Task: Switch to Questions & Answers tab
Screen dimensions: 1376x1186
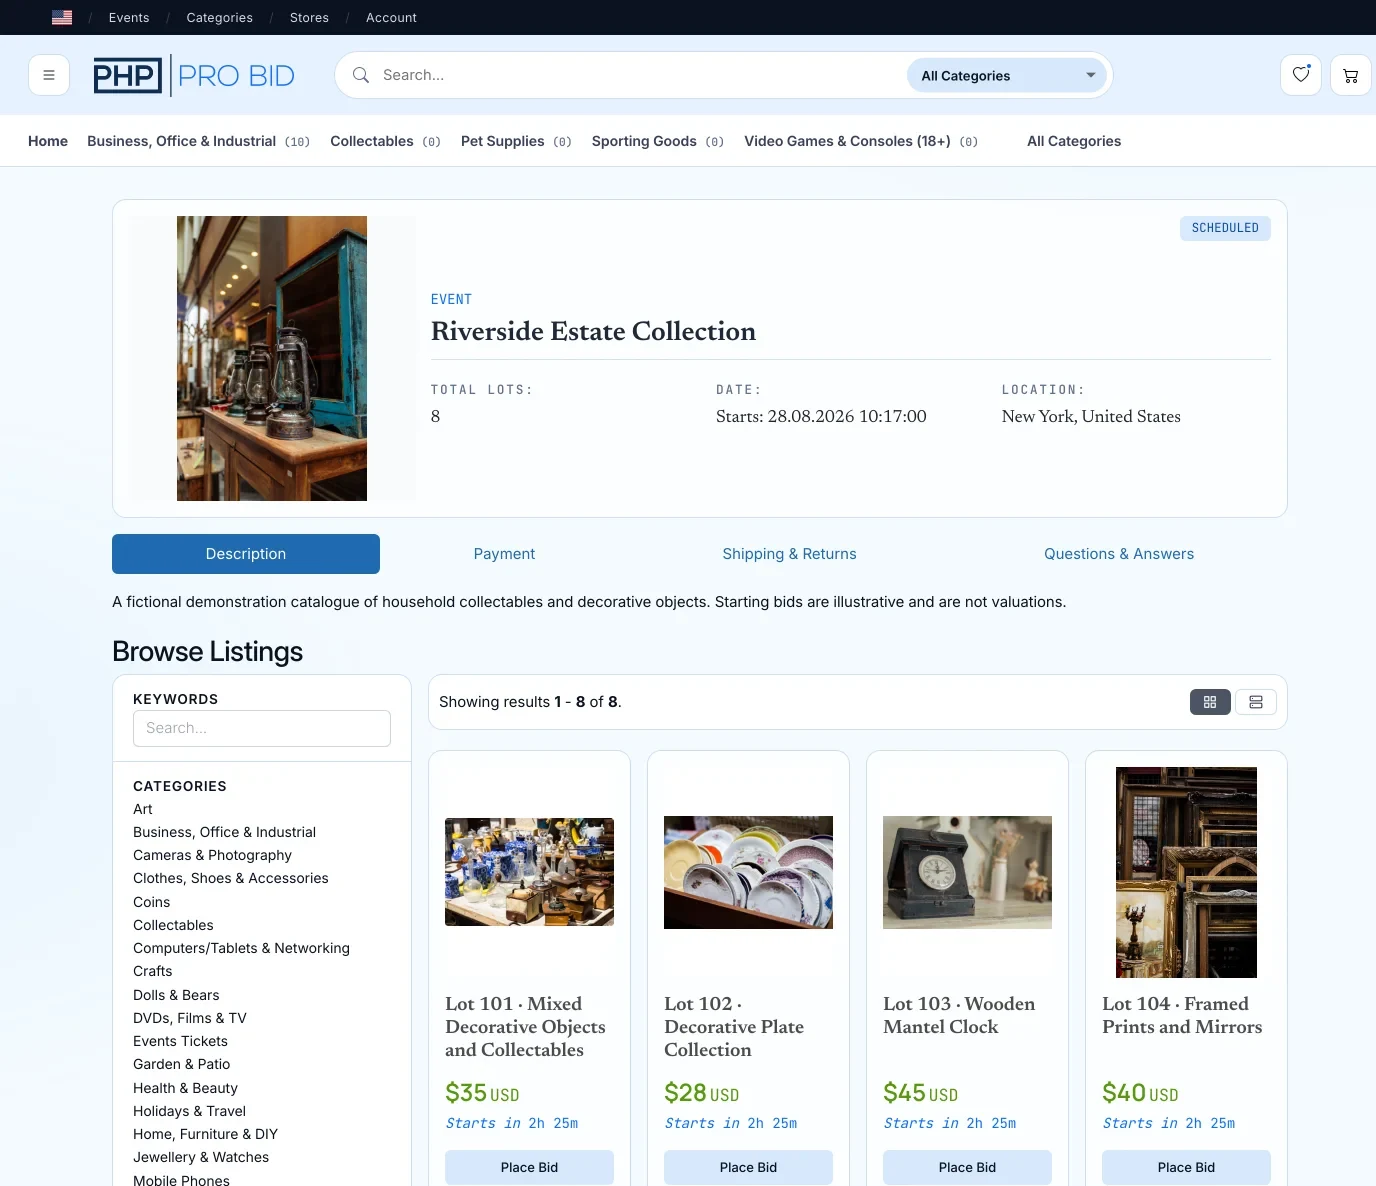Action: point(1119,554)
